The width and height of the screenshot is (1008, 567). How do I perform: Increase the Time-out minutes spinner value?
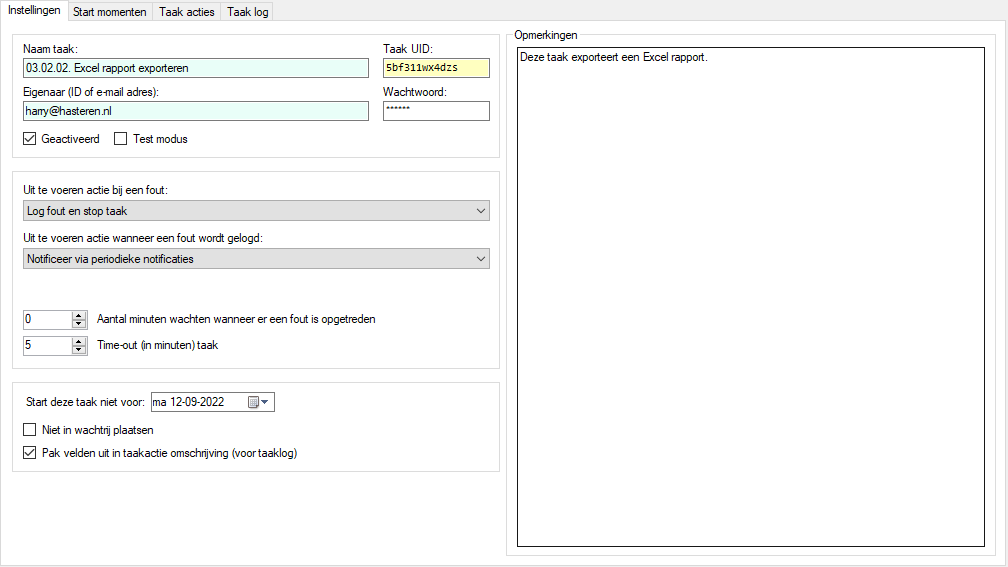pos(79,341)
